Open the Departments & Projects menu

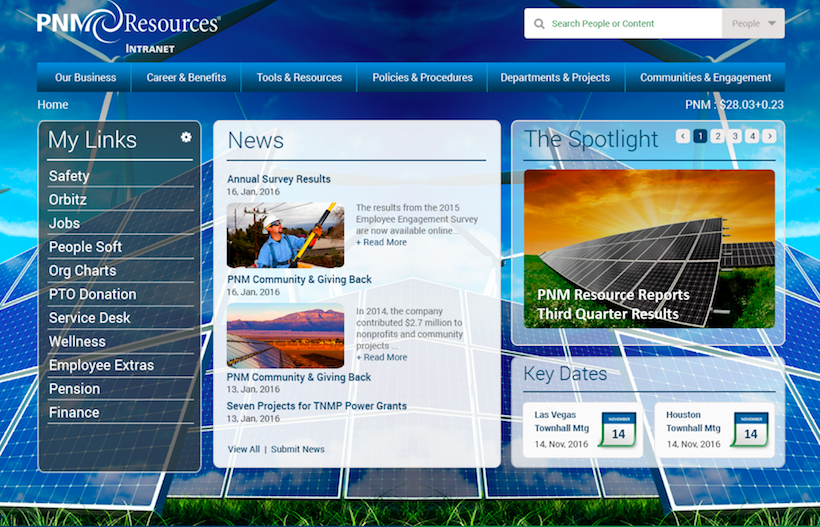(555, 77)
